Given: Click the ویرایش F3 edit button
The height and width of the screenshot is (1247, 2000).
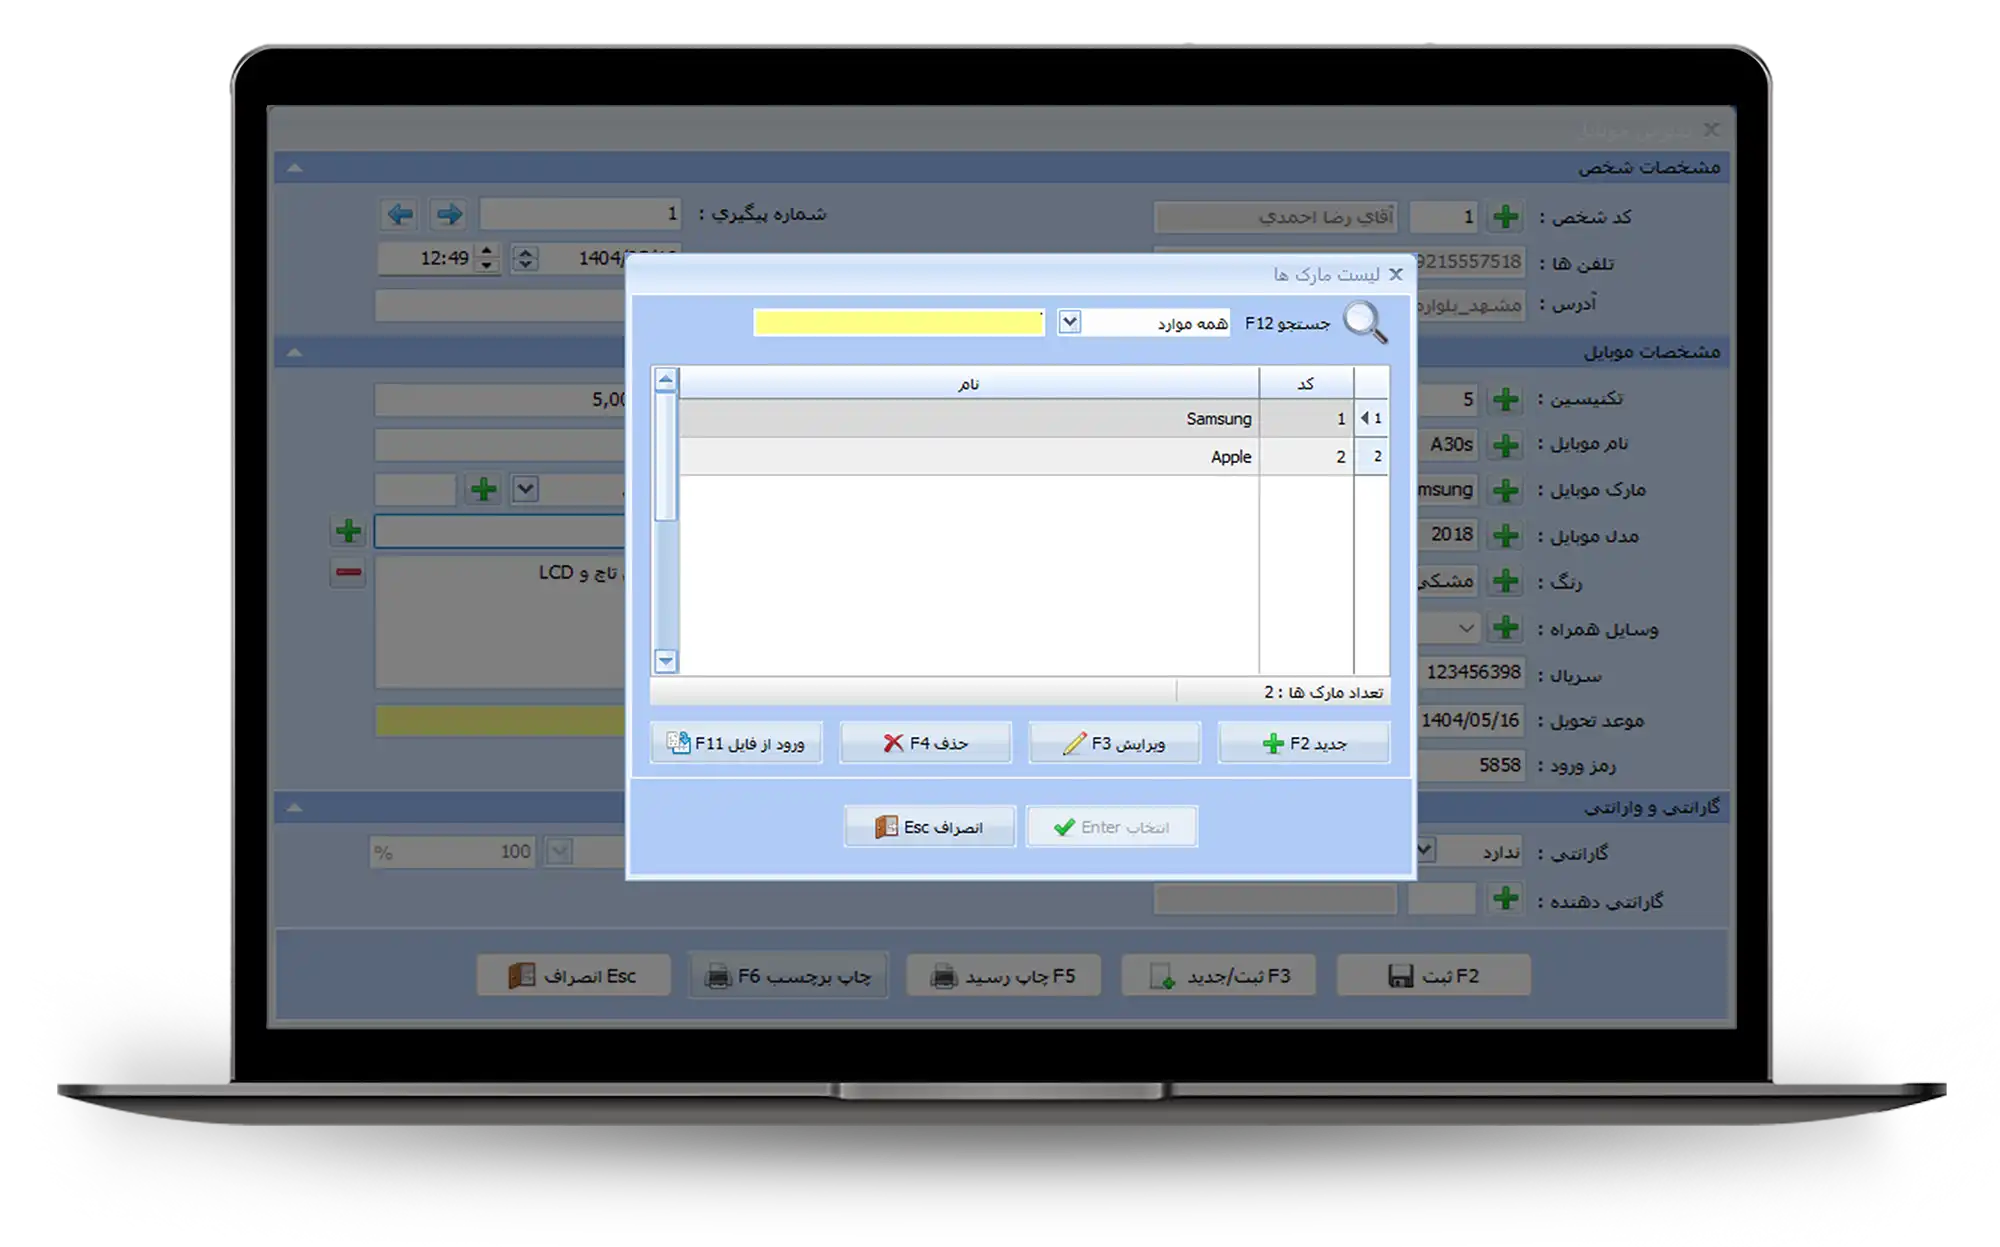Looking at the screenshot, I should (1114, 743).
